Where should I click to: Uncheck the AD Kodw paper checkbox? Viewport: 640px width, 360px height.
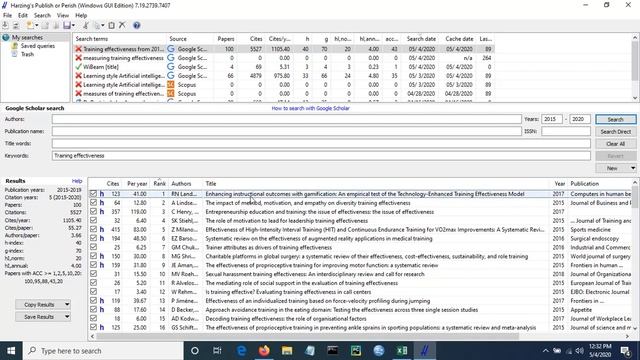tap(93, 318)
